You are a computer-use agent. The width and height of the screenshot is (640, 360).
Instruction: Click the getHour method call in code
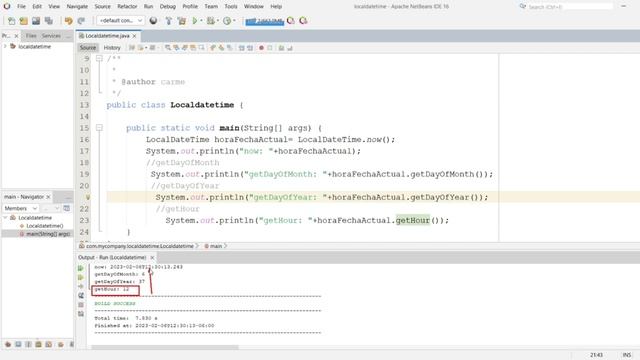click(x=413, y=220)
